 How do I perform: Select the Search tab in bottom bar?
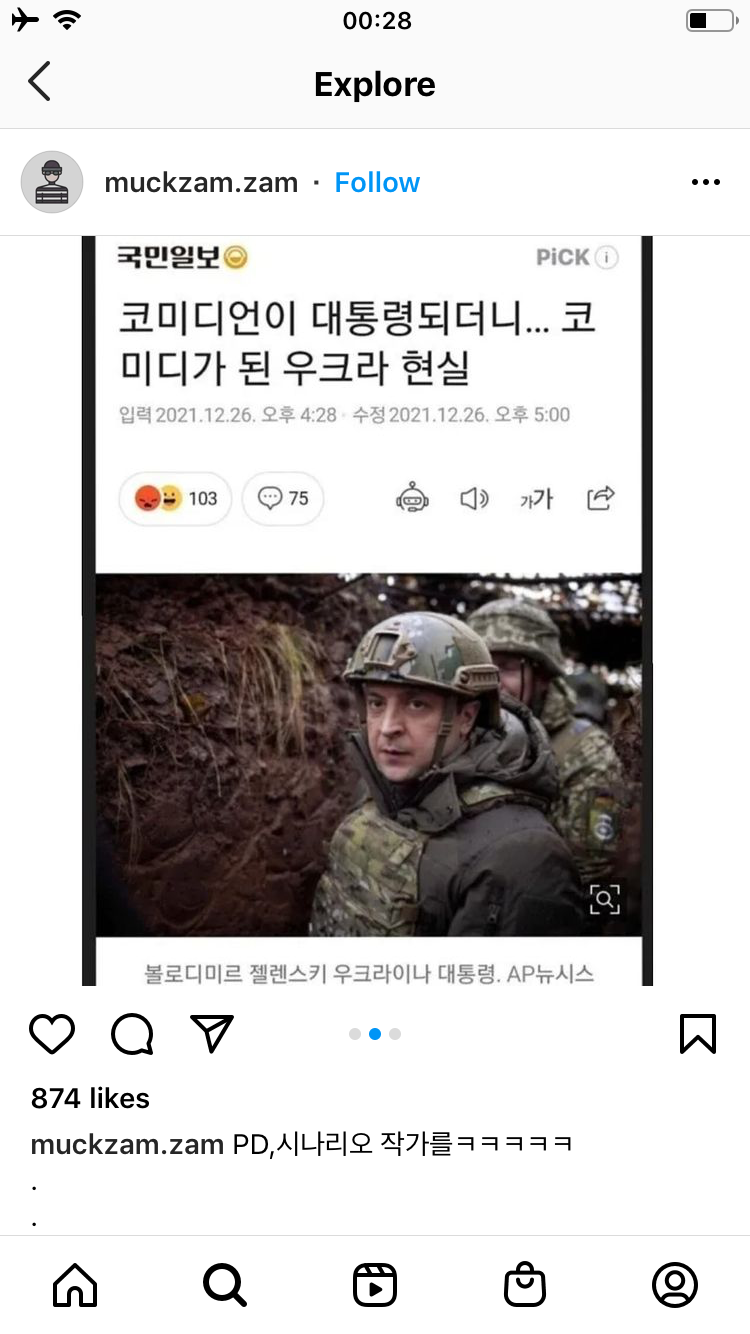225,1285
